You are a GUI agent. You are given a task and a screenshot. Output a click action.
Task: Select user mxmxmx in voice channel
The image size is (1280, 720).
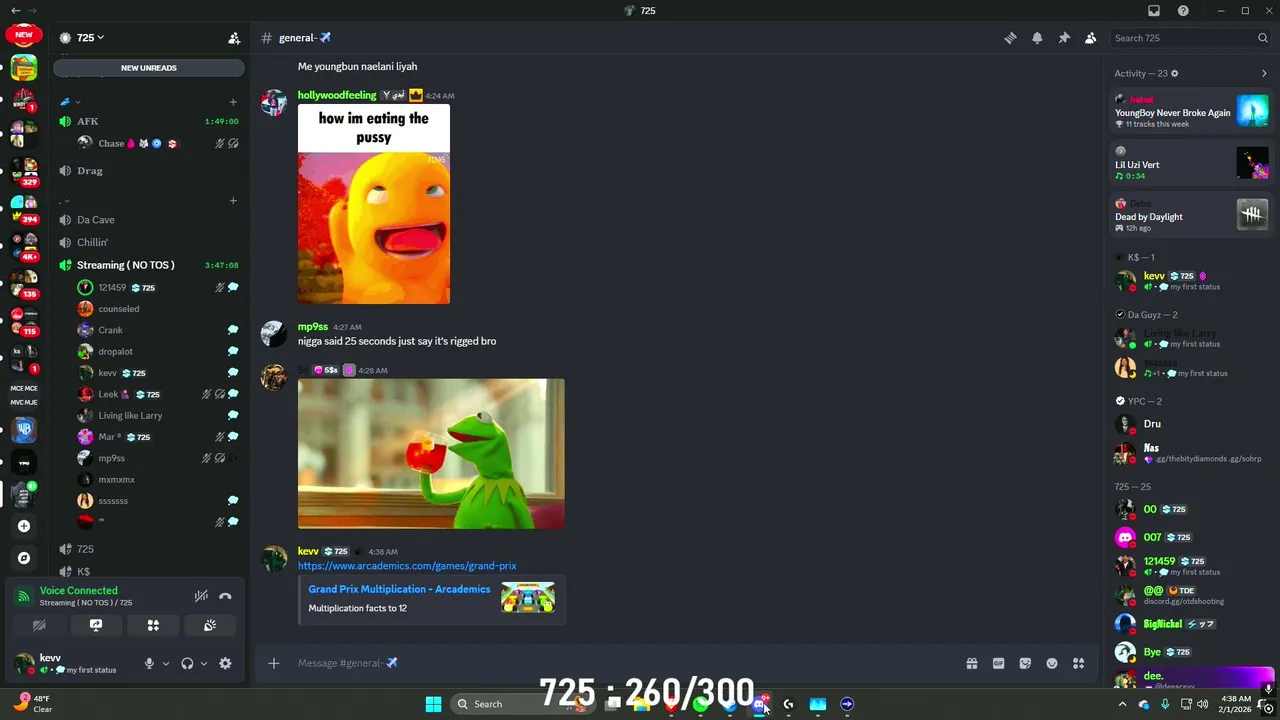click(x=158, y=479)
